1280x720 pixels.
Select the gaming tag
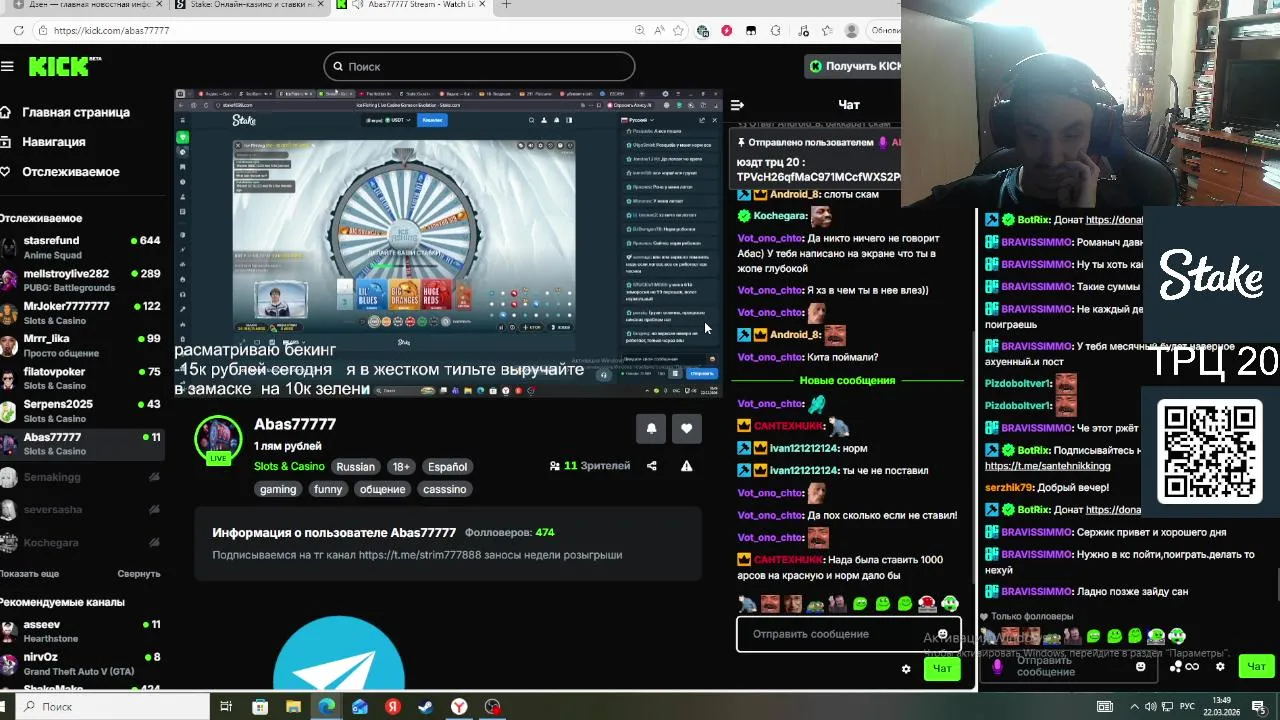pyautogui.click(x=278, y=489)
